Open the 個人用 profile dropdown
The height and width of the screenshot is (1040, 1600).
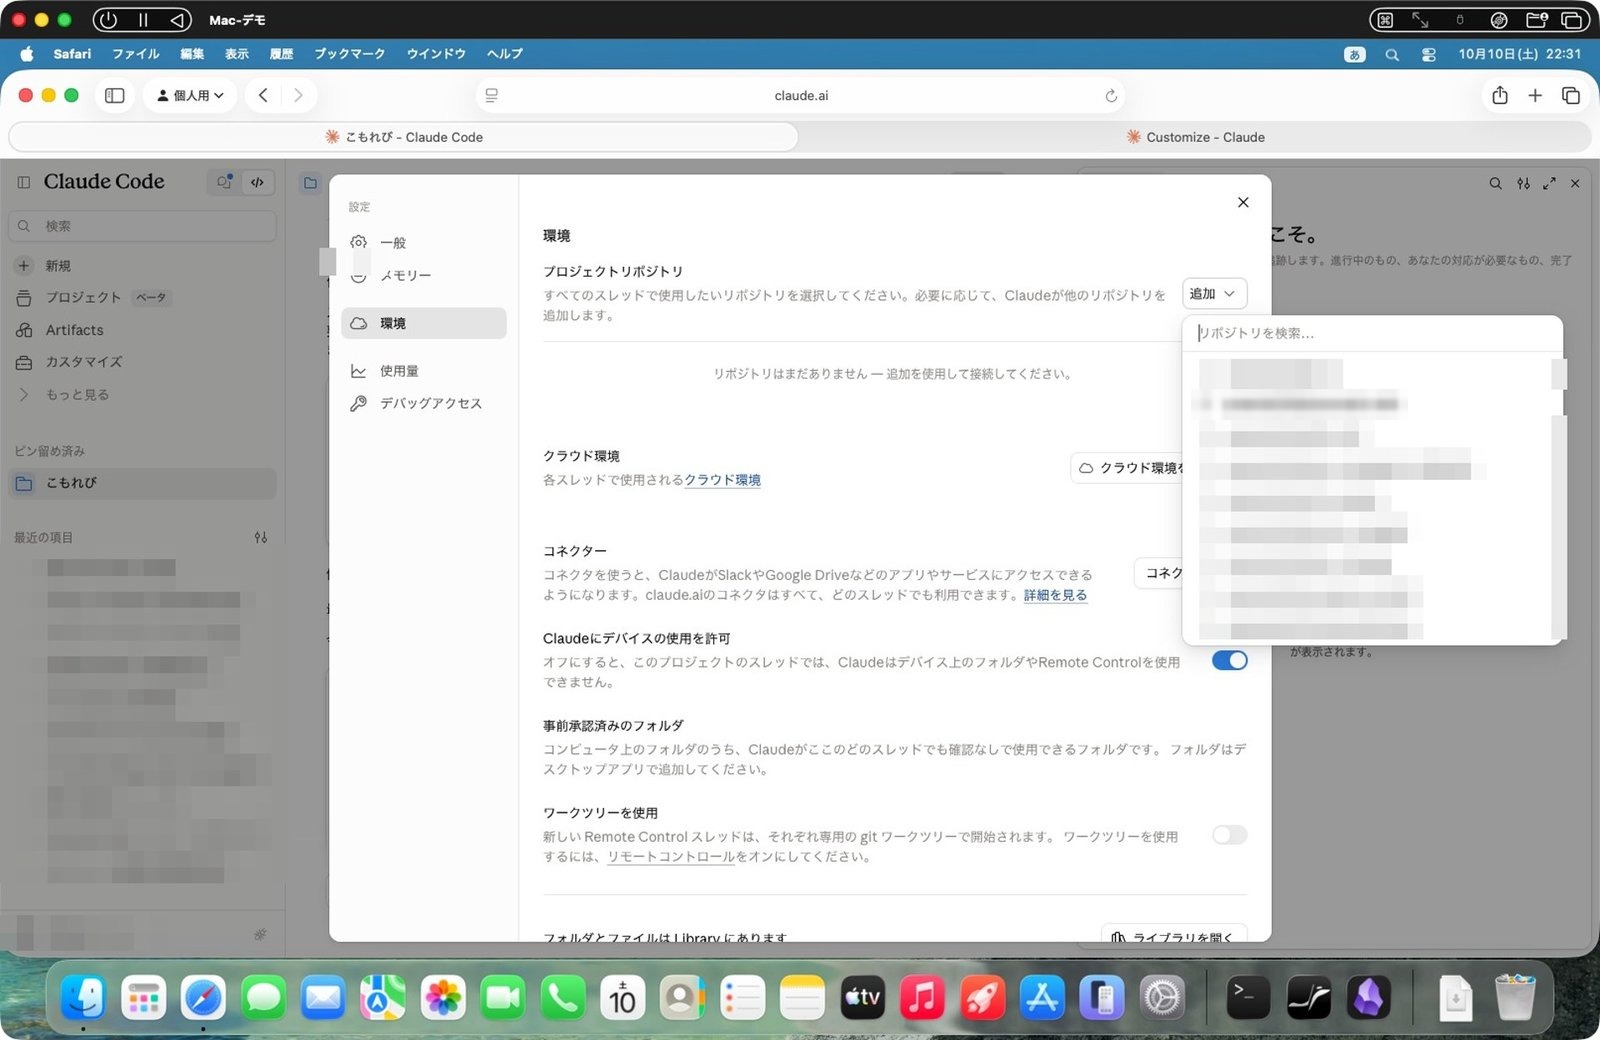point(190,95)
